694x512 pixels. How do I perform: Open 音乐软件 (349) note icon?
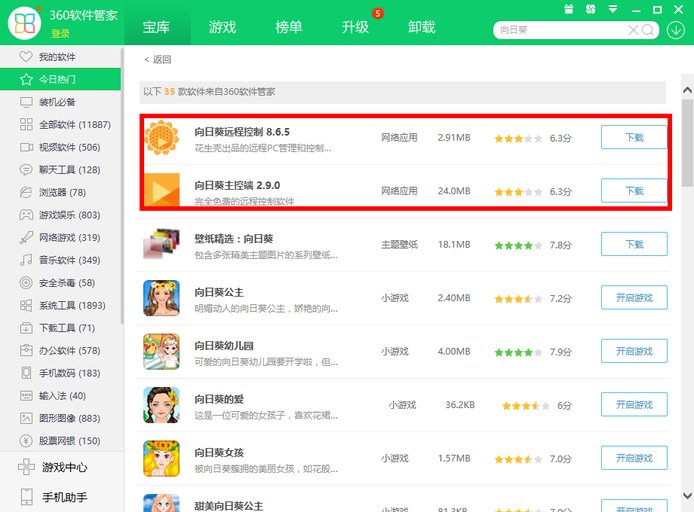click(x=26, y=260)
